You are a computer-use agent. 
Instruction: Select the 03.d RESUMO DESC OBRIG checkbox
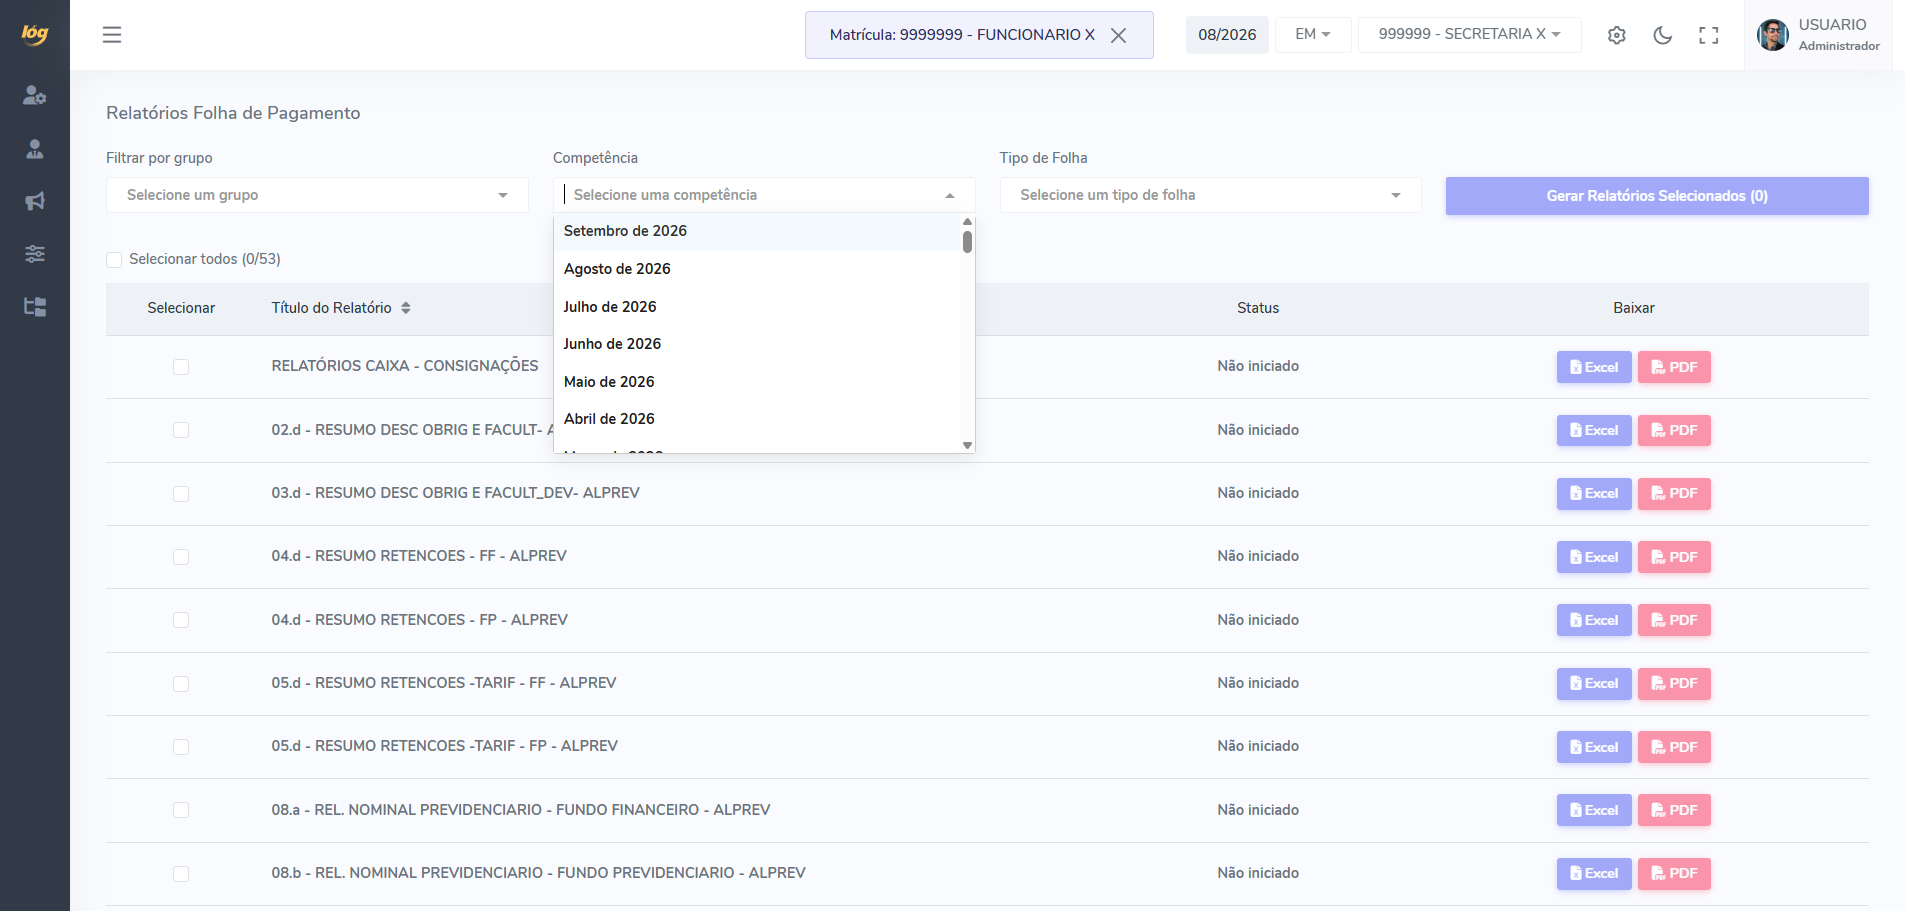click(x=181, y=494)
